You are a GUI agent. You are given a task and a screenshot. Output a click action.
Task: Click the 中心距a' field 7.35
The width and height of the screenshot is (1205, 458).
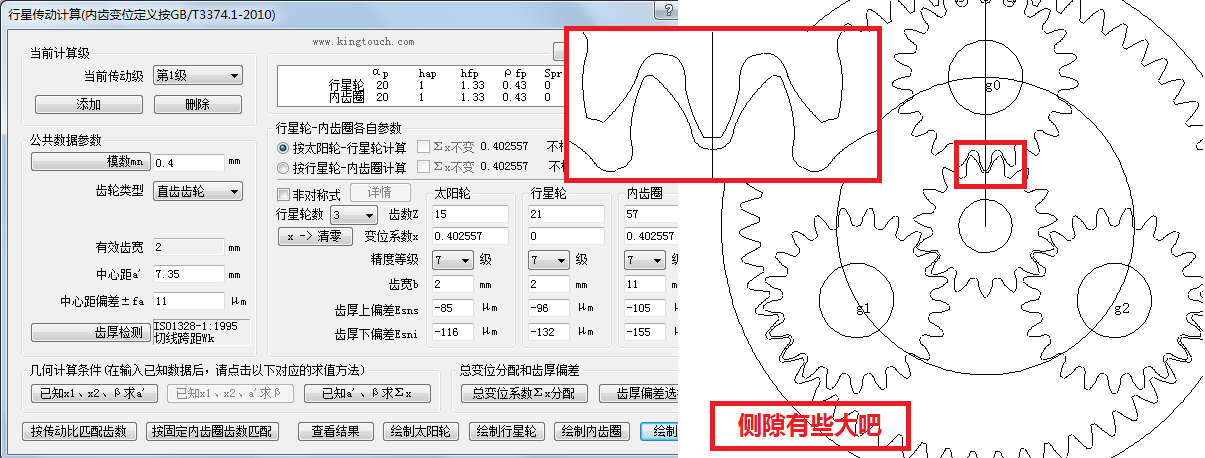click(187, 273)
